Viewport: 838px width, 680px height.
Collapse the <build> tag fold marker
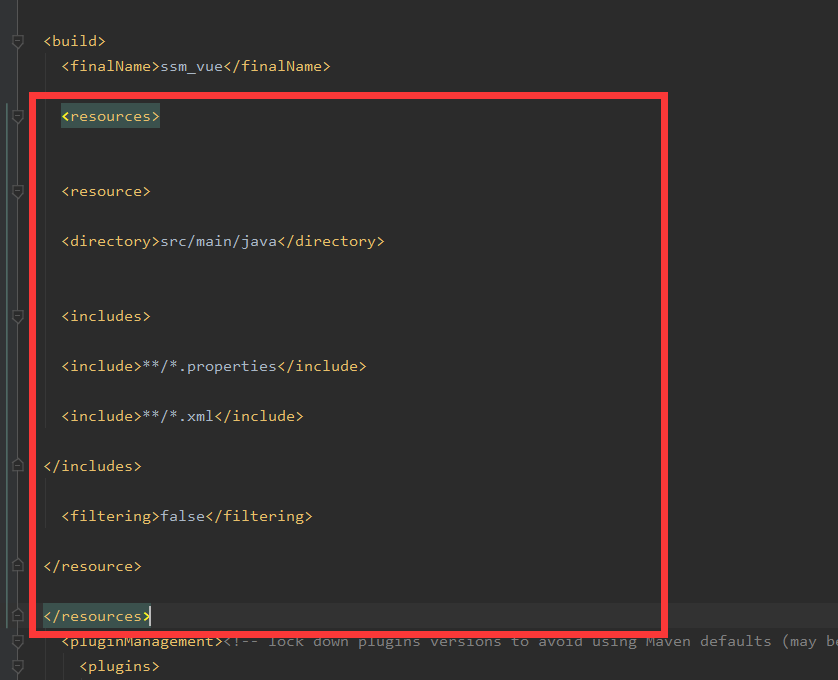(x=18, y=41)
